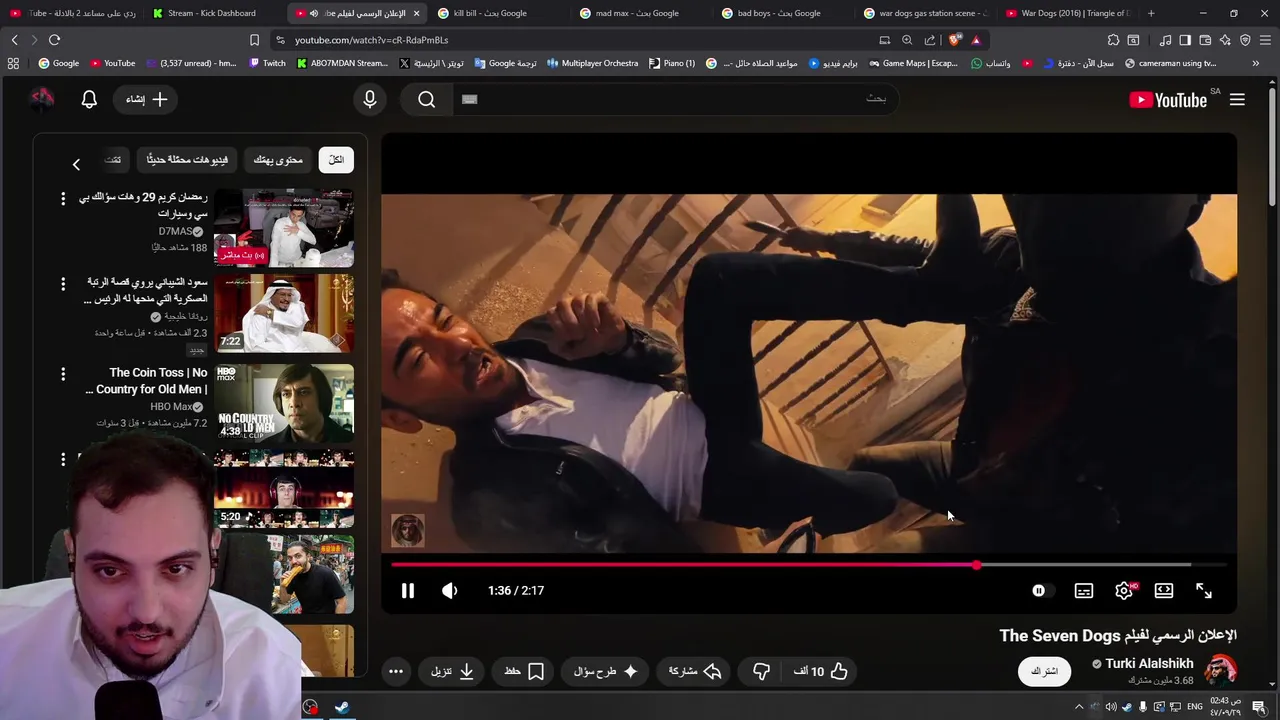The image size is (1280, 720).
Task: Download the video with تنزيل button
Action: (x=453, y=671)
